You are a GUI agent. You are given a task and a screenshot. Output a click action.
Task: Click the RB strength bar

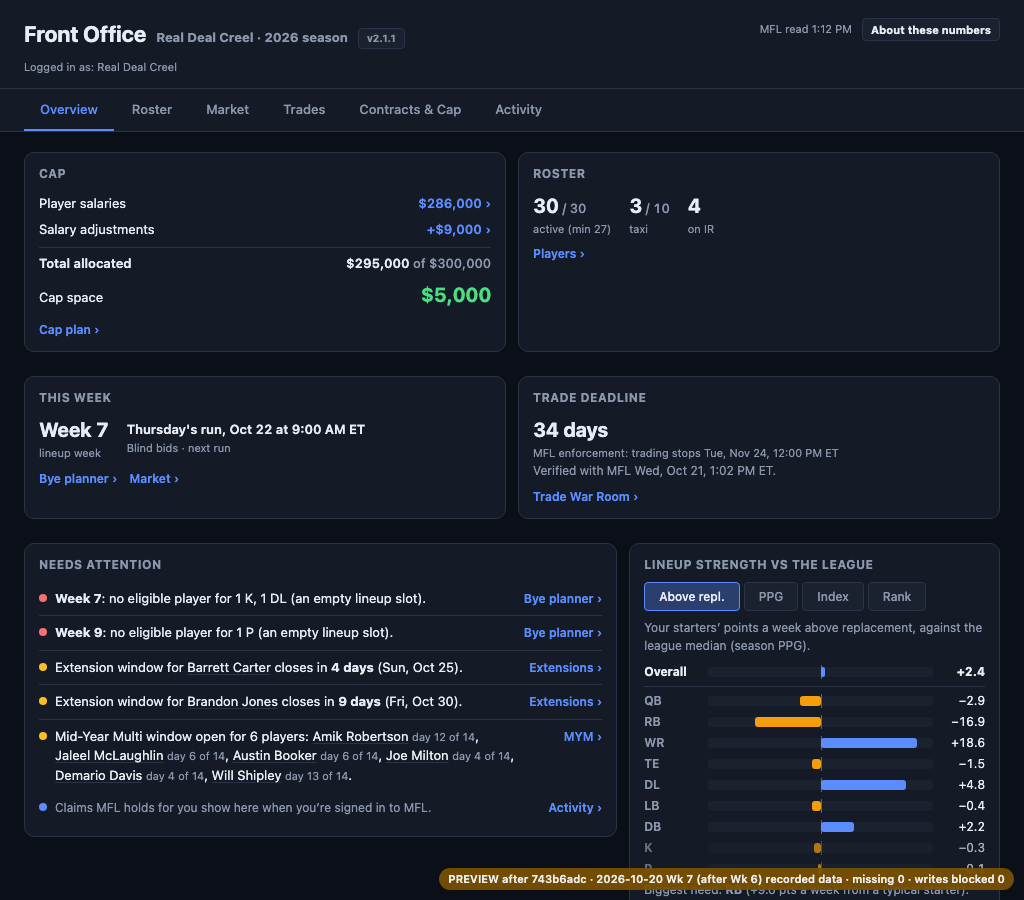tap(788, 722)
